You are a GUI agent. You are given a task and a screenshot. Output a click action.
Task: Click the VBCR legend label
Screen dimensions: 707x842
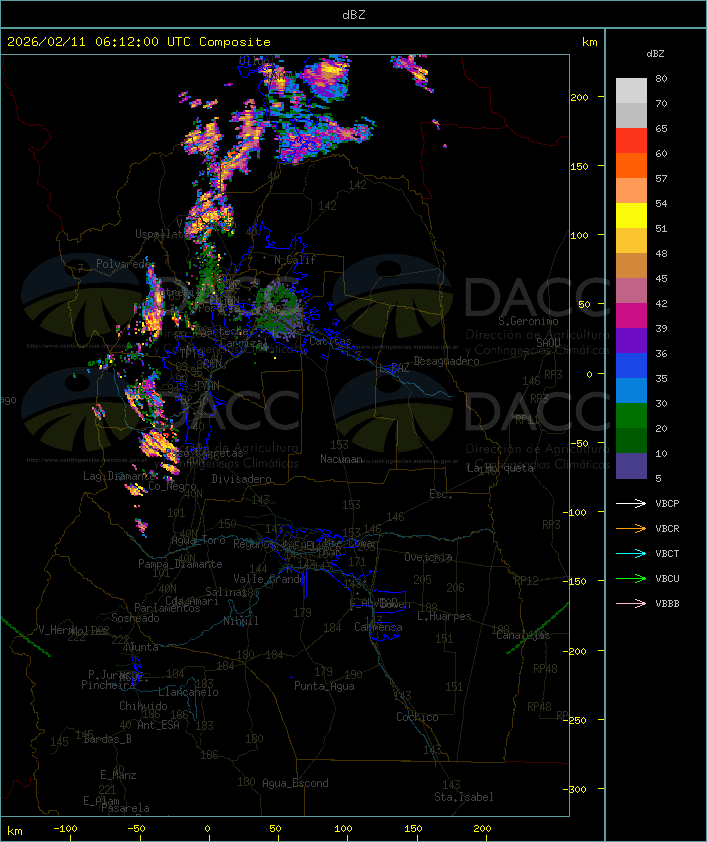pyautogui.click(x=667, y=529)
